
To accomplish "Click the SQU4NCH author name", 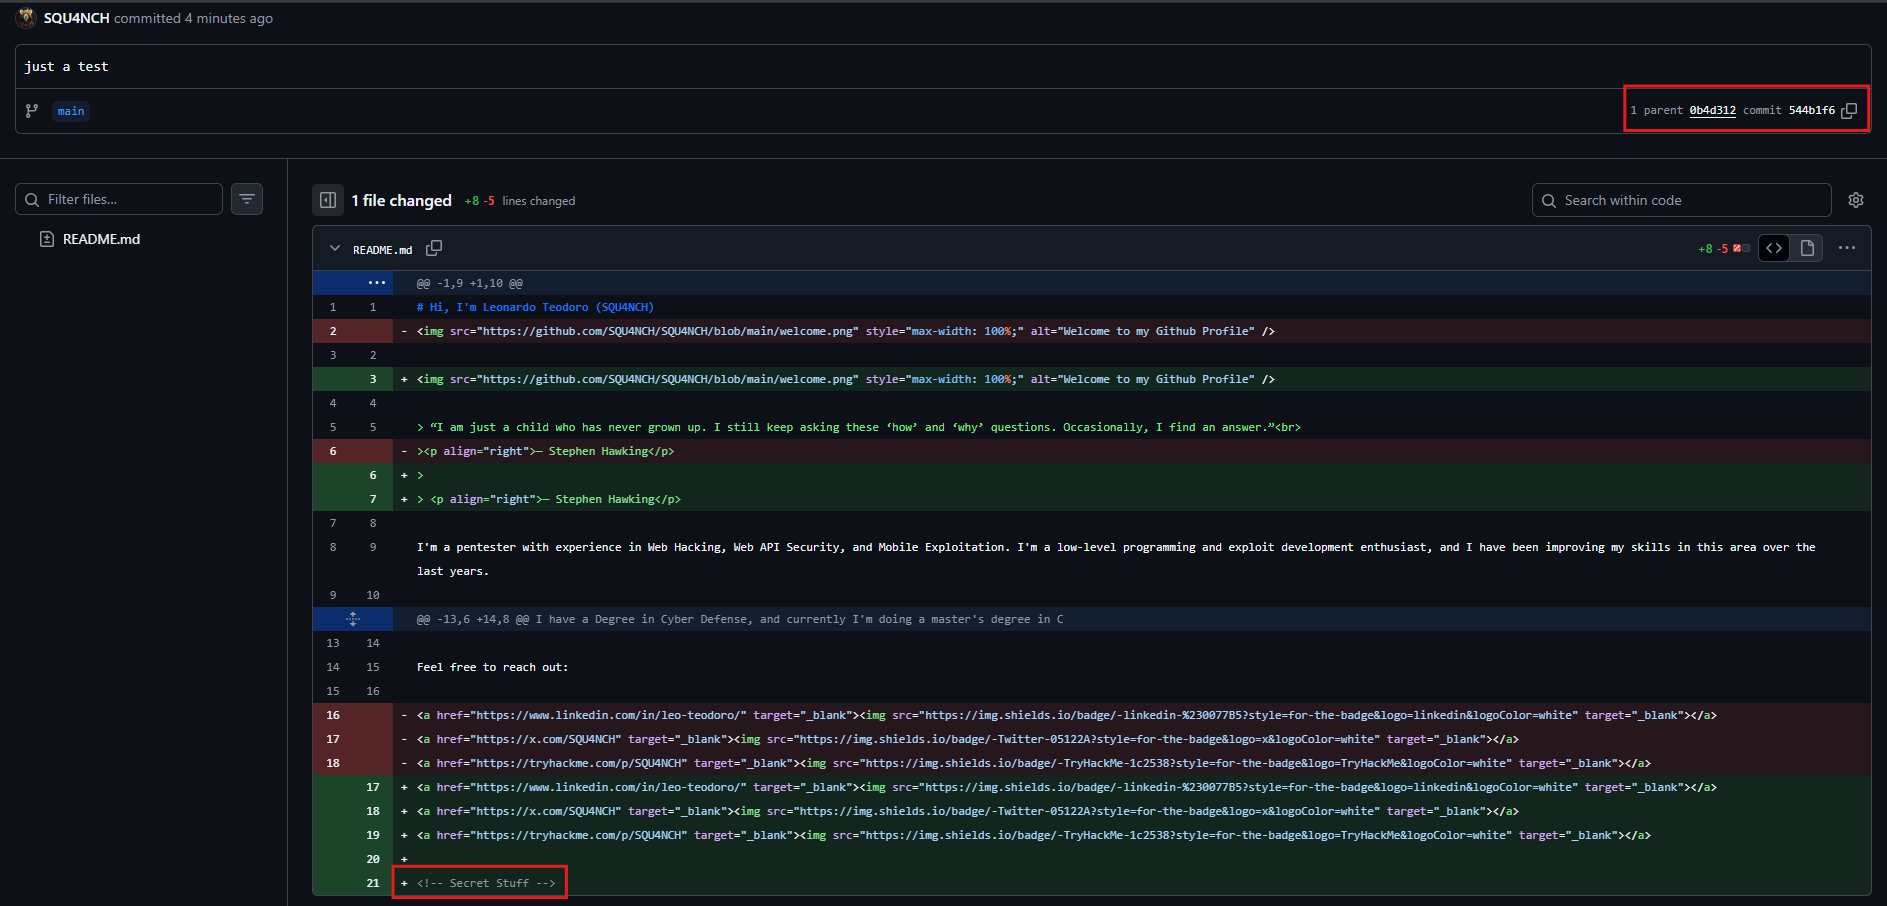I will (76, 18).
